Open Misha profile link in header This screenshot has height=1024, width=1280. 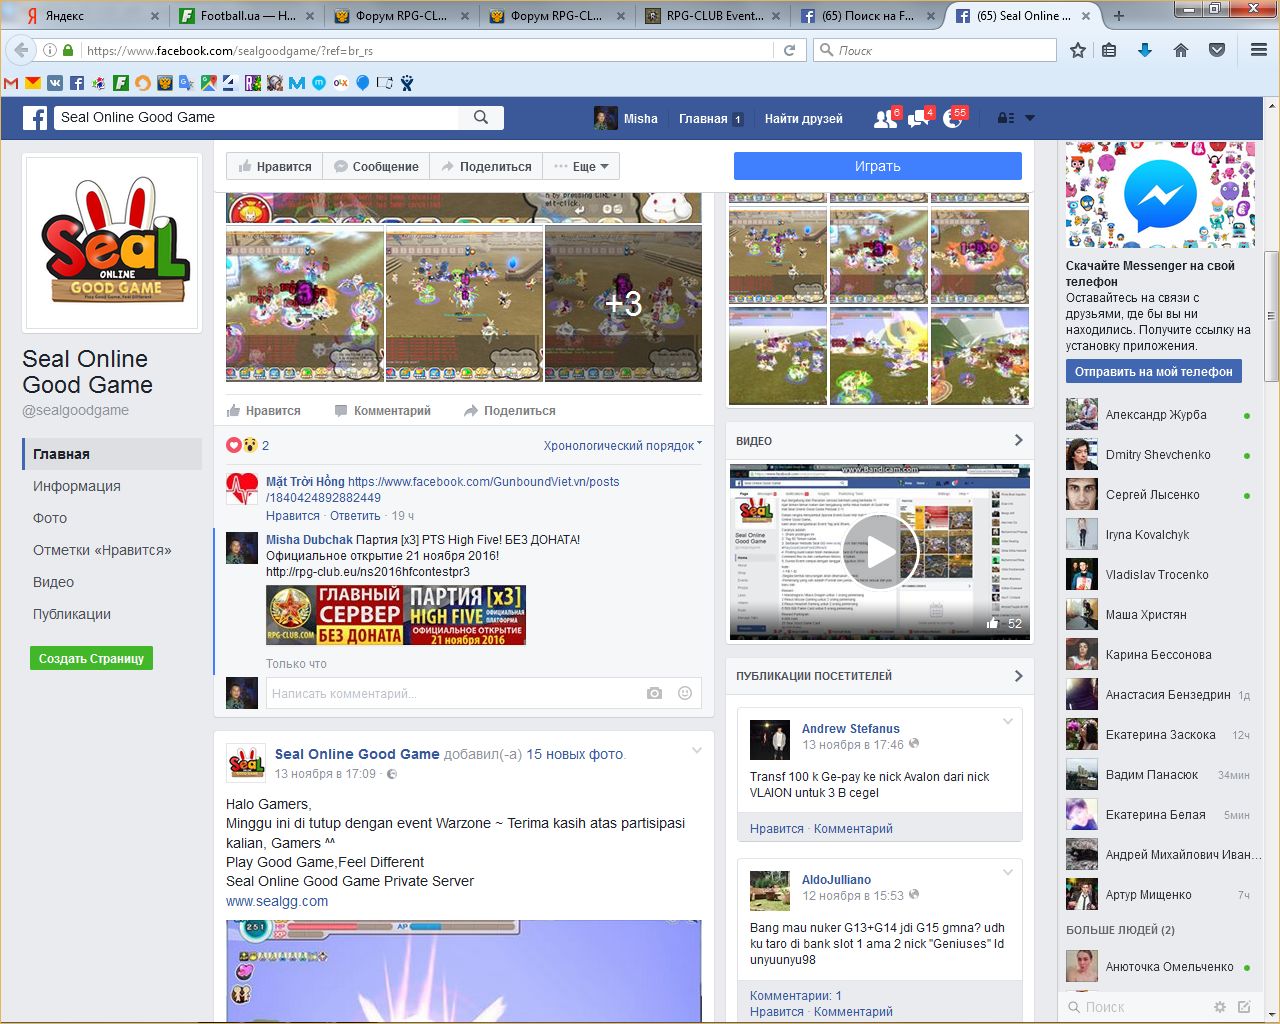click(x=626, y=118)
